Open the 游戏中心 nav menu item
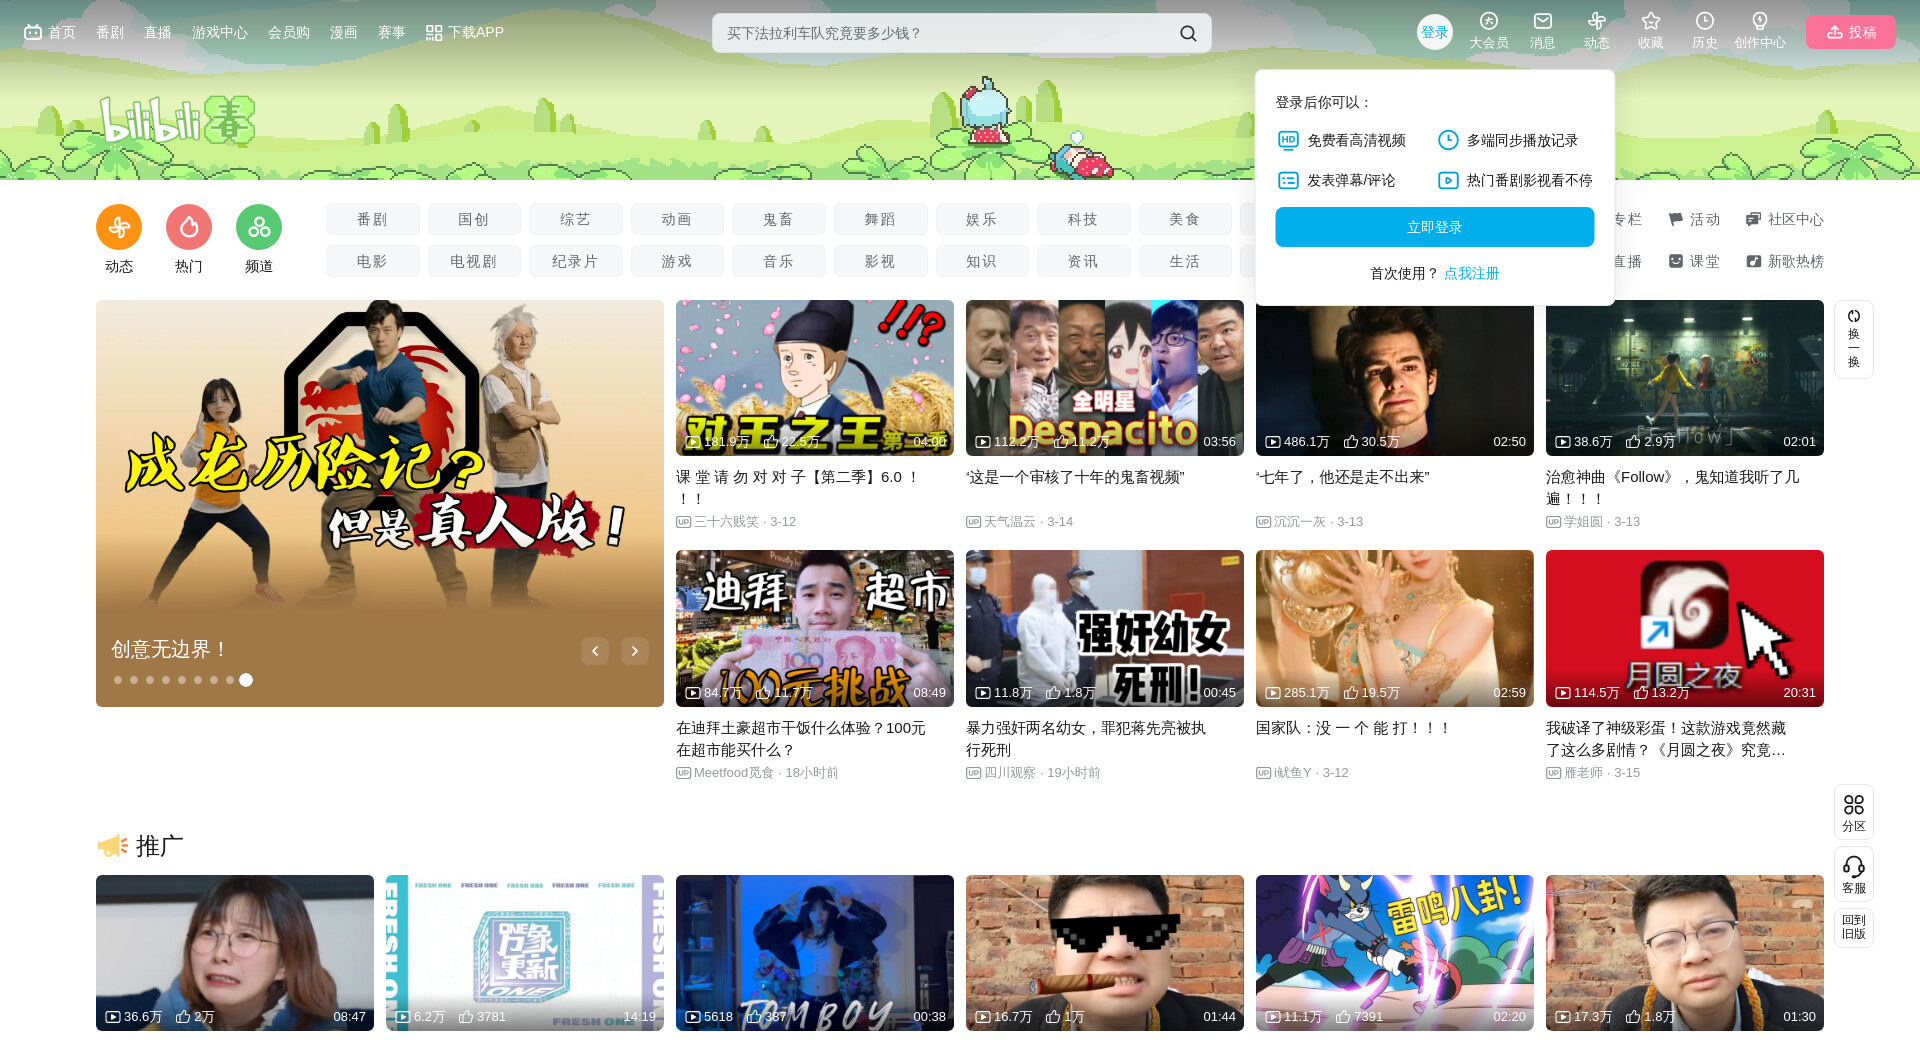 pos(219,32)
